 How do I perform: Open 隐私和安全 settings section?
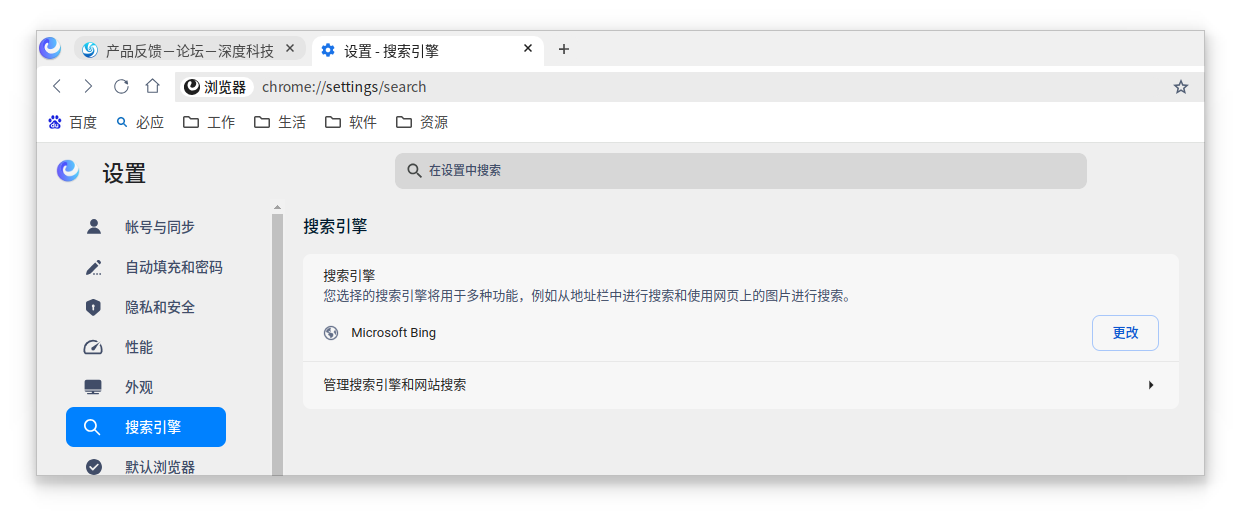146,307
